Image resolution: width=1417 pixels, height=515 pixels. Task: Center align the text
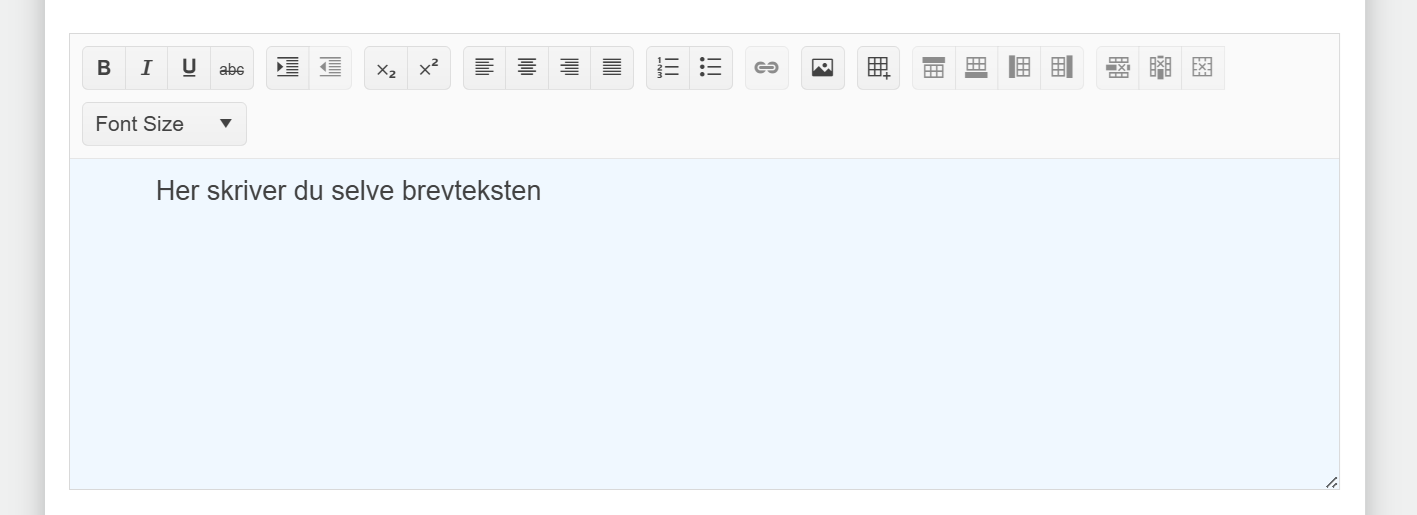coord(527,68)
